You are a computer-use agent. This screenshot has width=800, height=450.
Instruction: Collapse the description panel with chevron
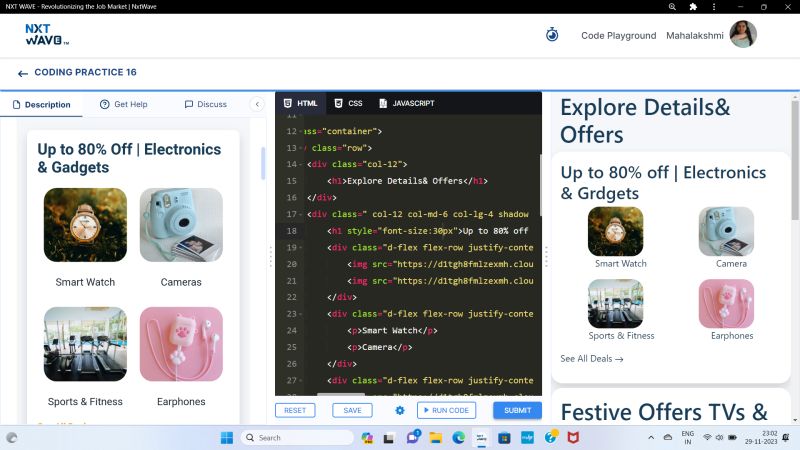(x=257, y=104)
